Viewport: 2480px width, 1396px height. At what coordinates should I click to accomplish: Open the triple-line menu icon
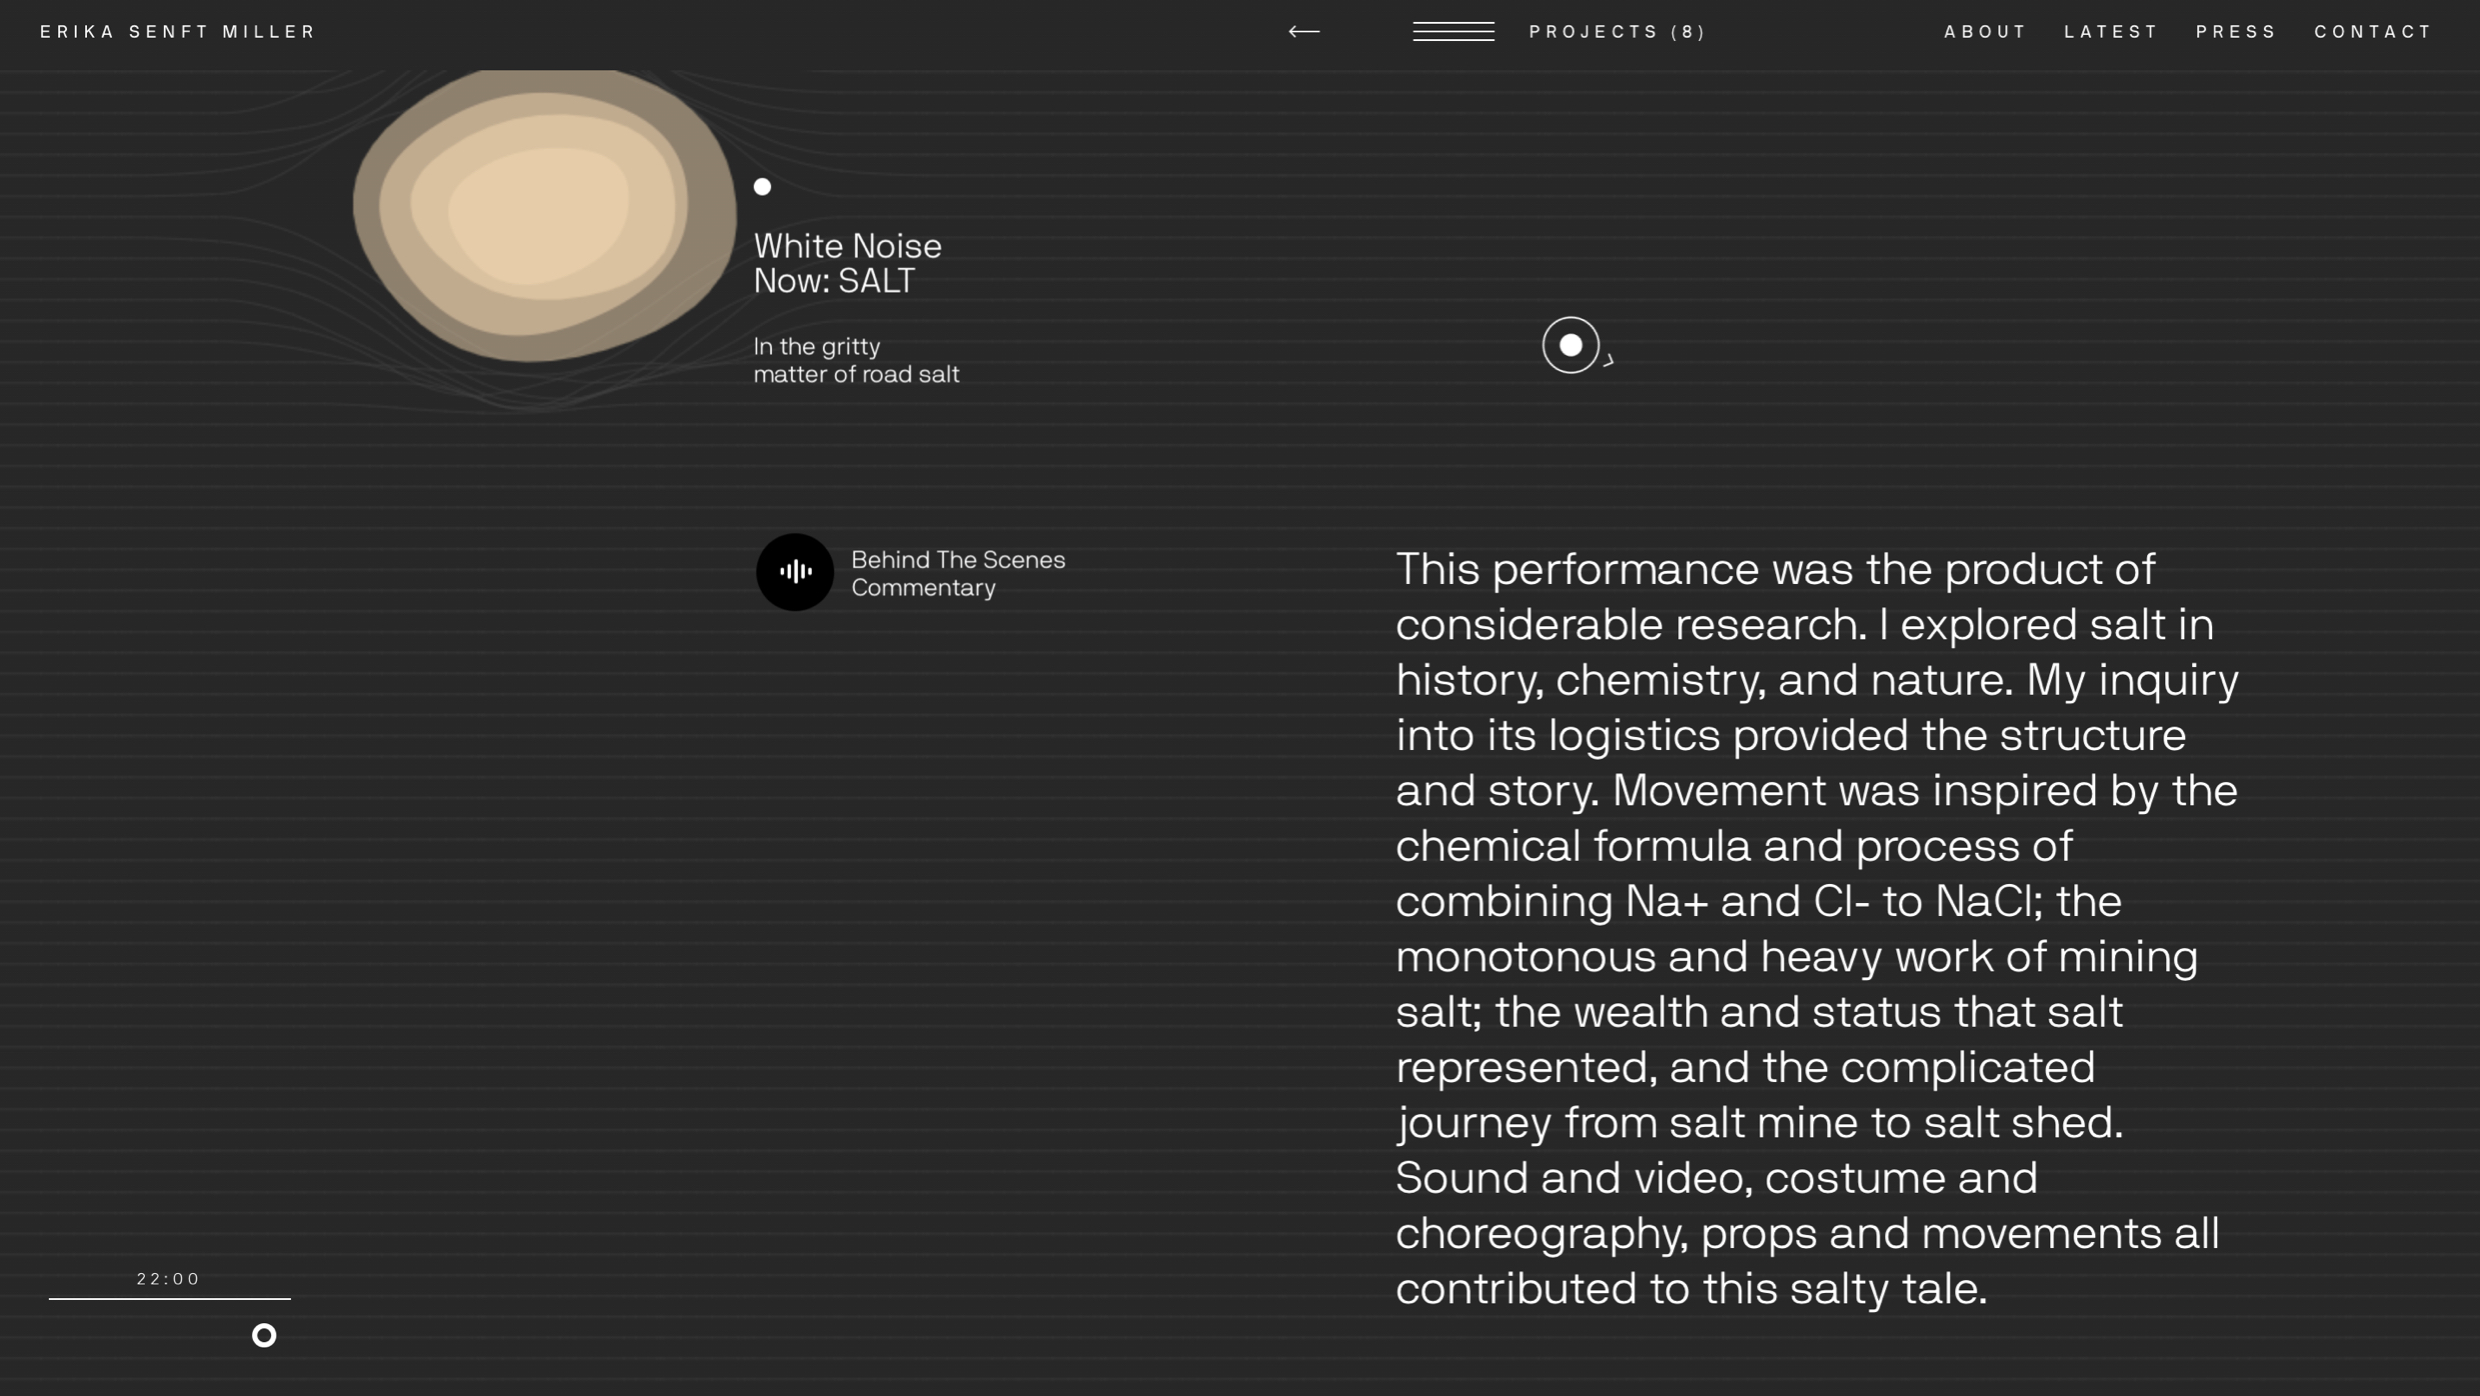click(1453, 32)
